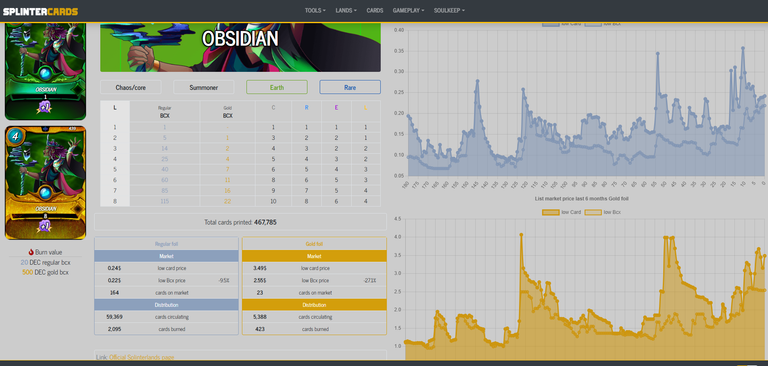Expand the Lands dropdown menu
This screenshot has height=366, width=768.
pos(346,10)
